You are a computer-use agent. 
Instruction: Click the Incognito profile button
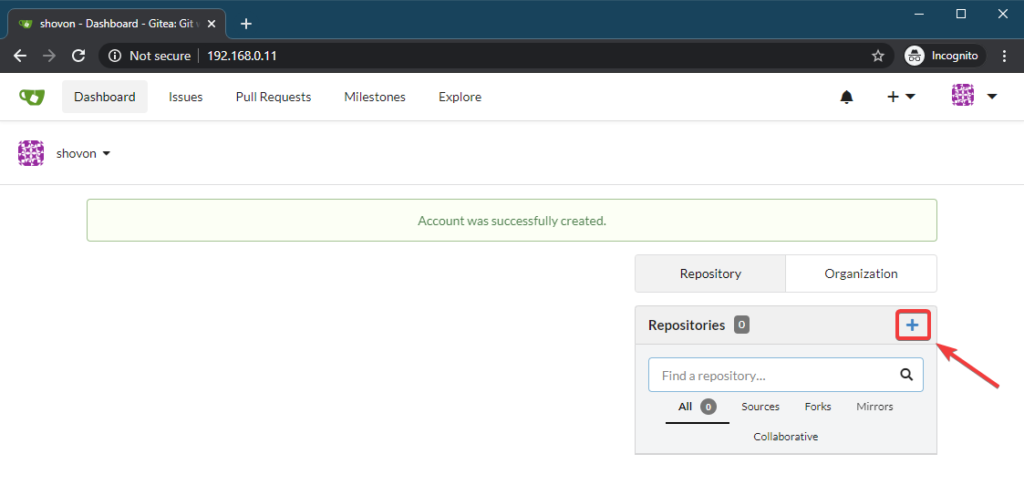tap(946, 56)
